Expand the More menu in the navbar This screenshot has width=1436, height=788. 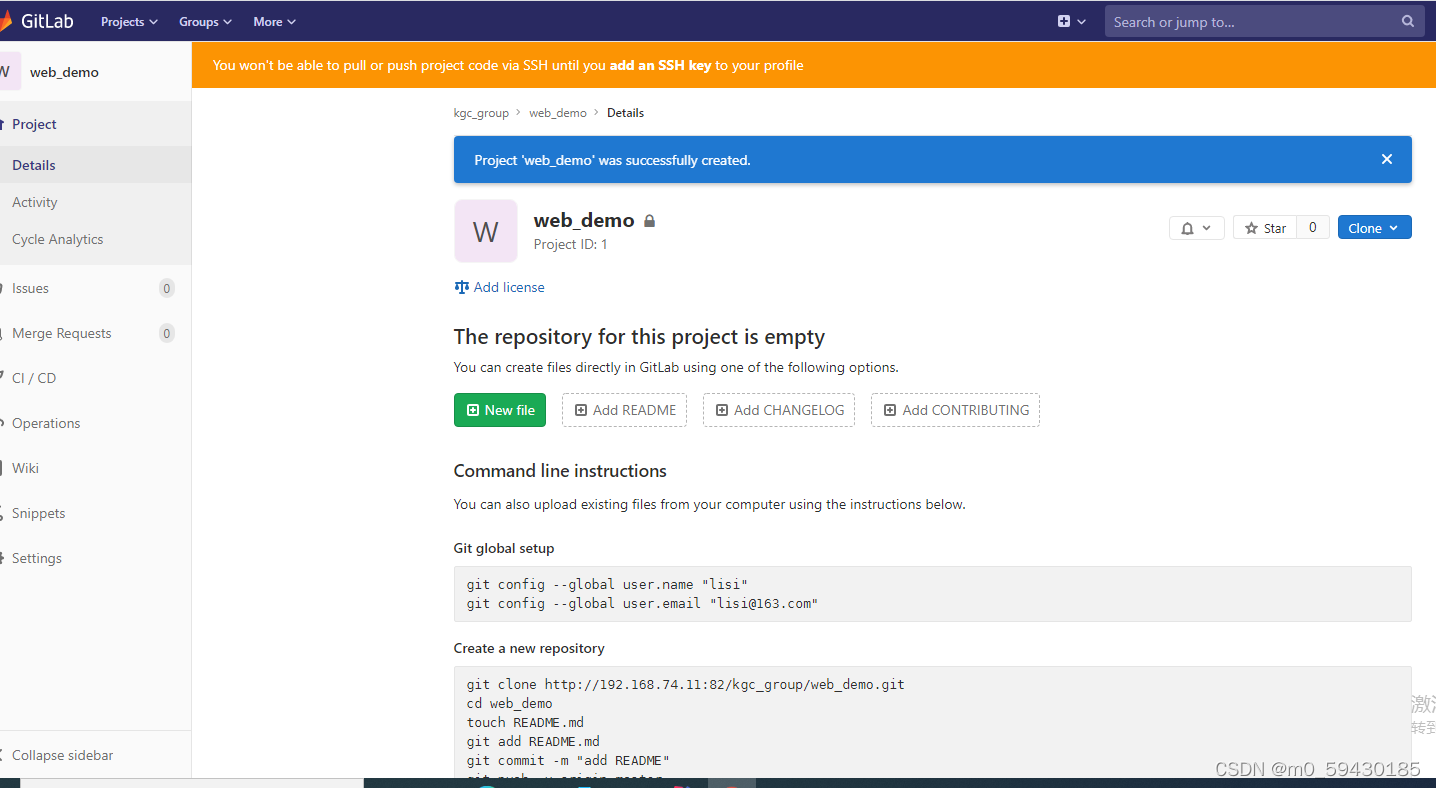point(274,21)
